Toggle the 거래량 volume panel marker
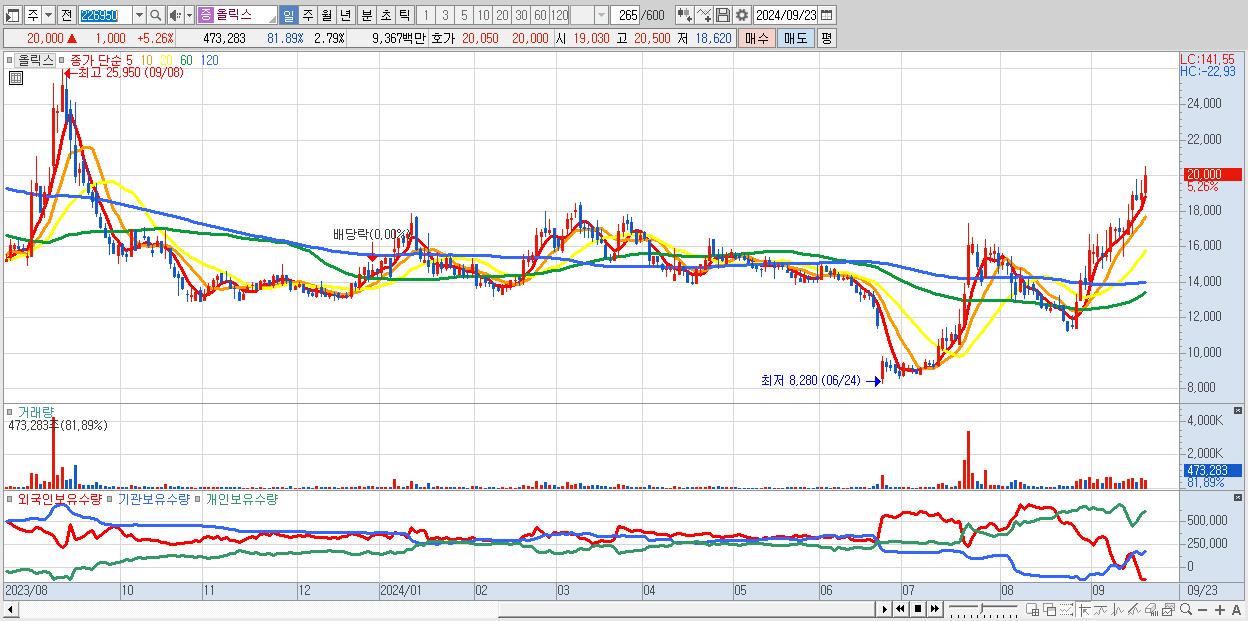Viewport: 1248px width, 621px height. [x=10, y=411]
